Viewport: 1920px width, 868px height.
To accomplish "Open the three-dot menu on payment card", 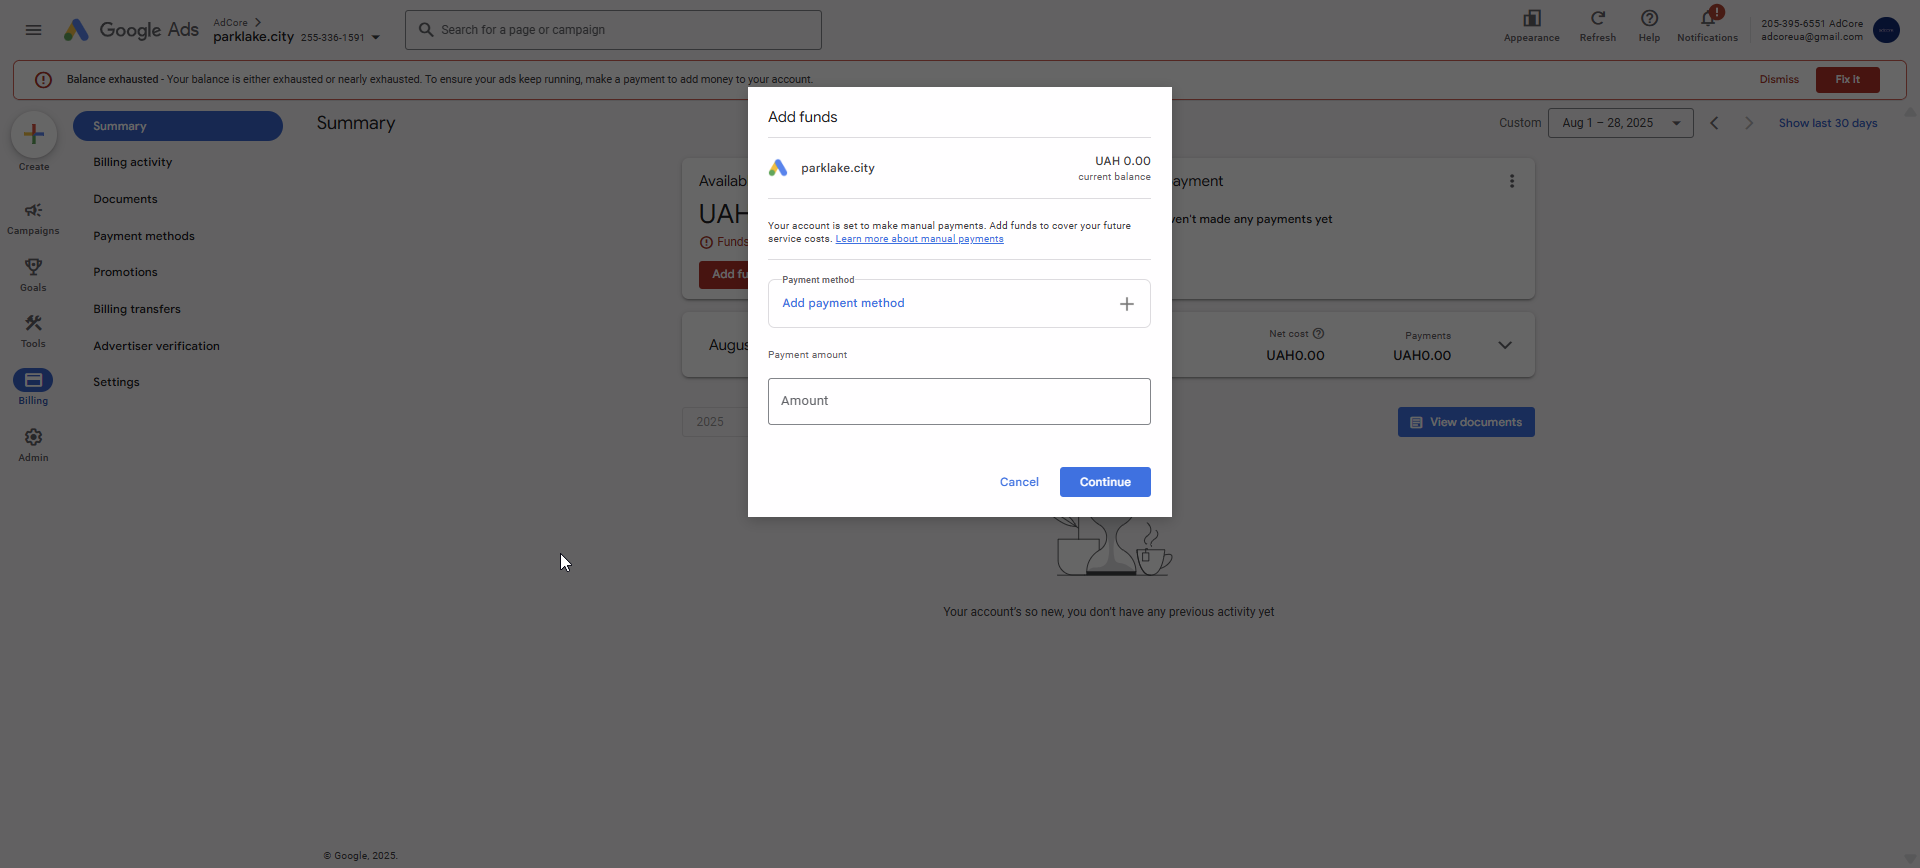I will [x=1512, y=181].
